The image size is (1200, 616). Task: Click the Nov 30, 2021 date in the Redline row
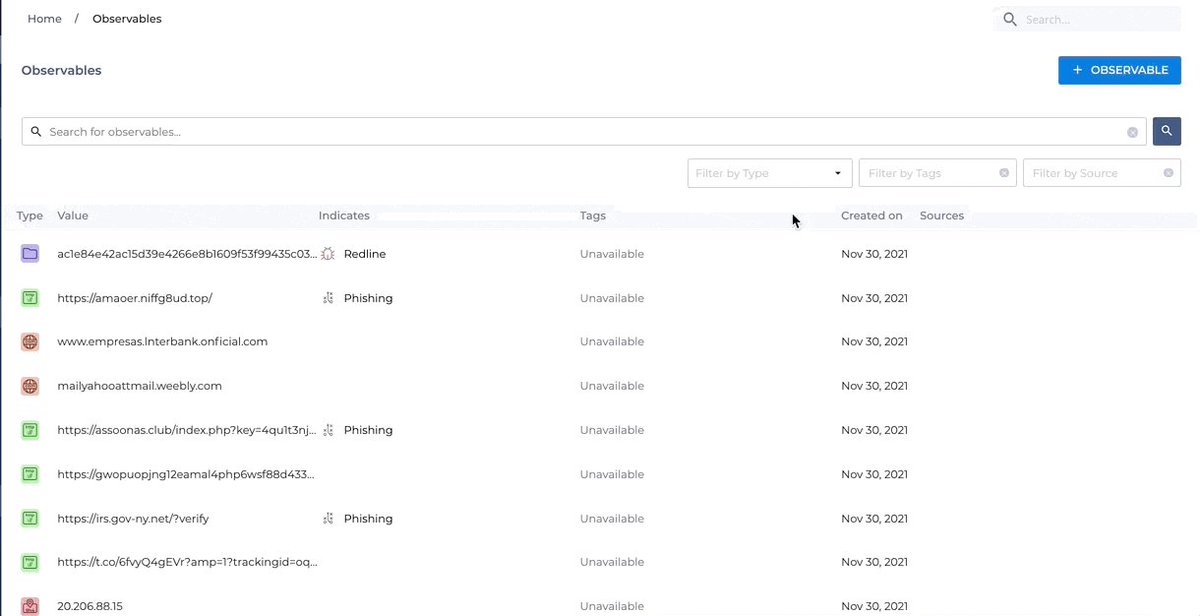pos(874,254)
